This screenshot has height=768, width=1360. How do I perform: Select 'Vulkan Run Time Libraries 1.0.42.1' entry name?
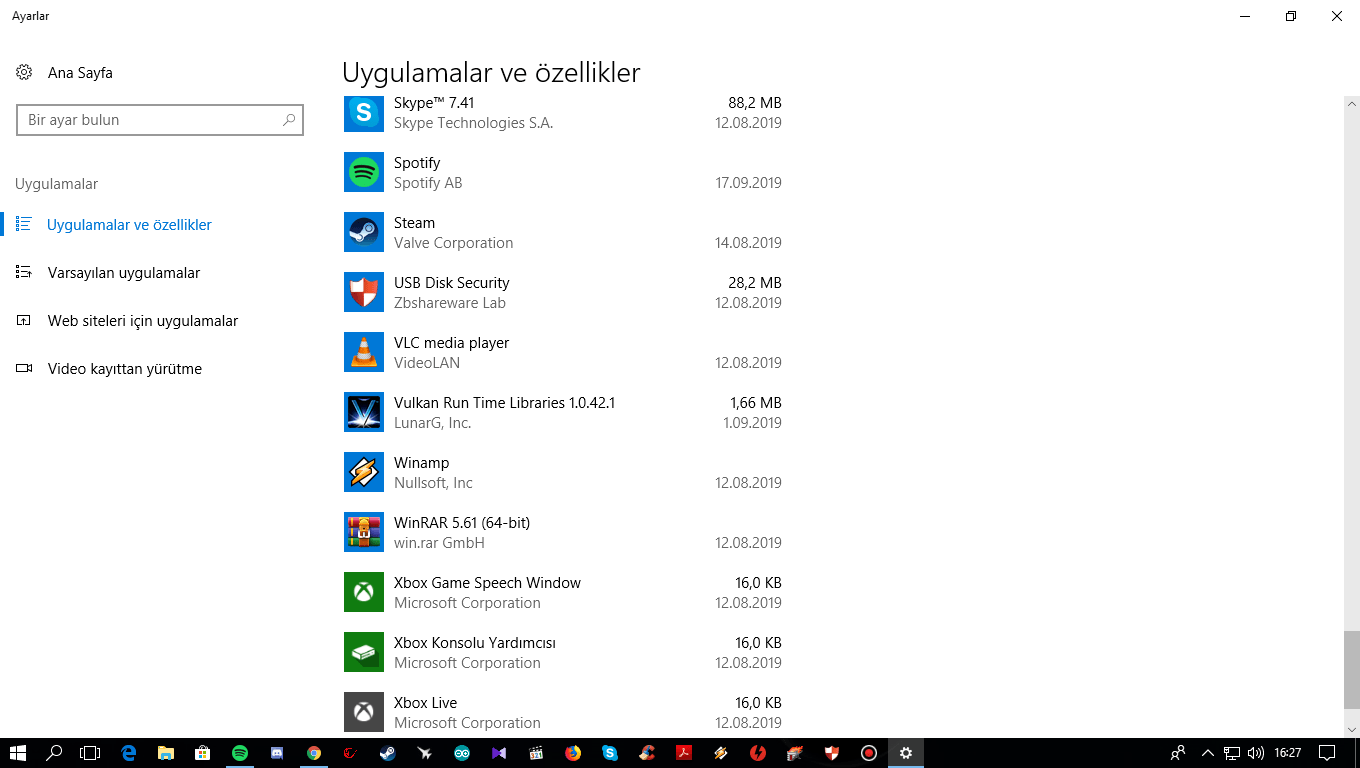(504, 403)
